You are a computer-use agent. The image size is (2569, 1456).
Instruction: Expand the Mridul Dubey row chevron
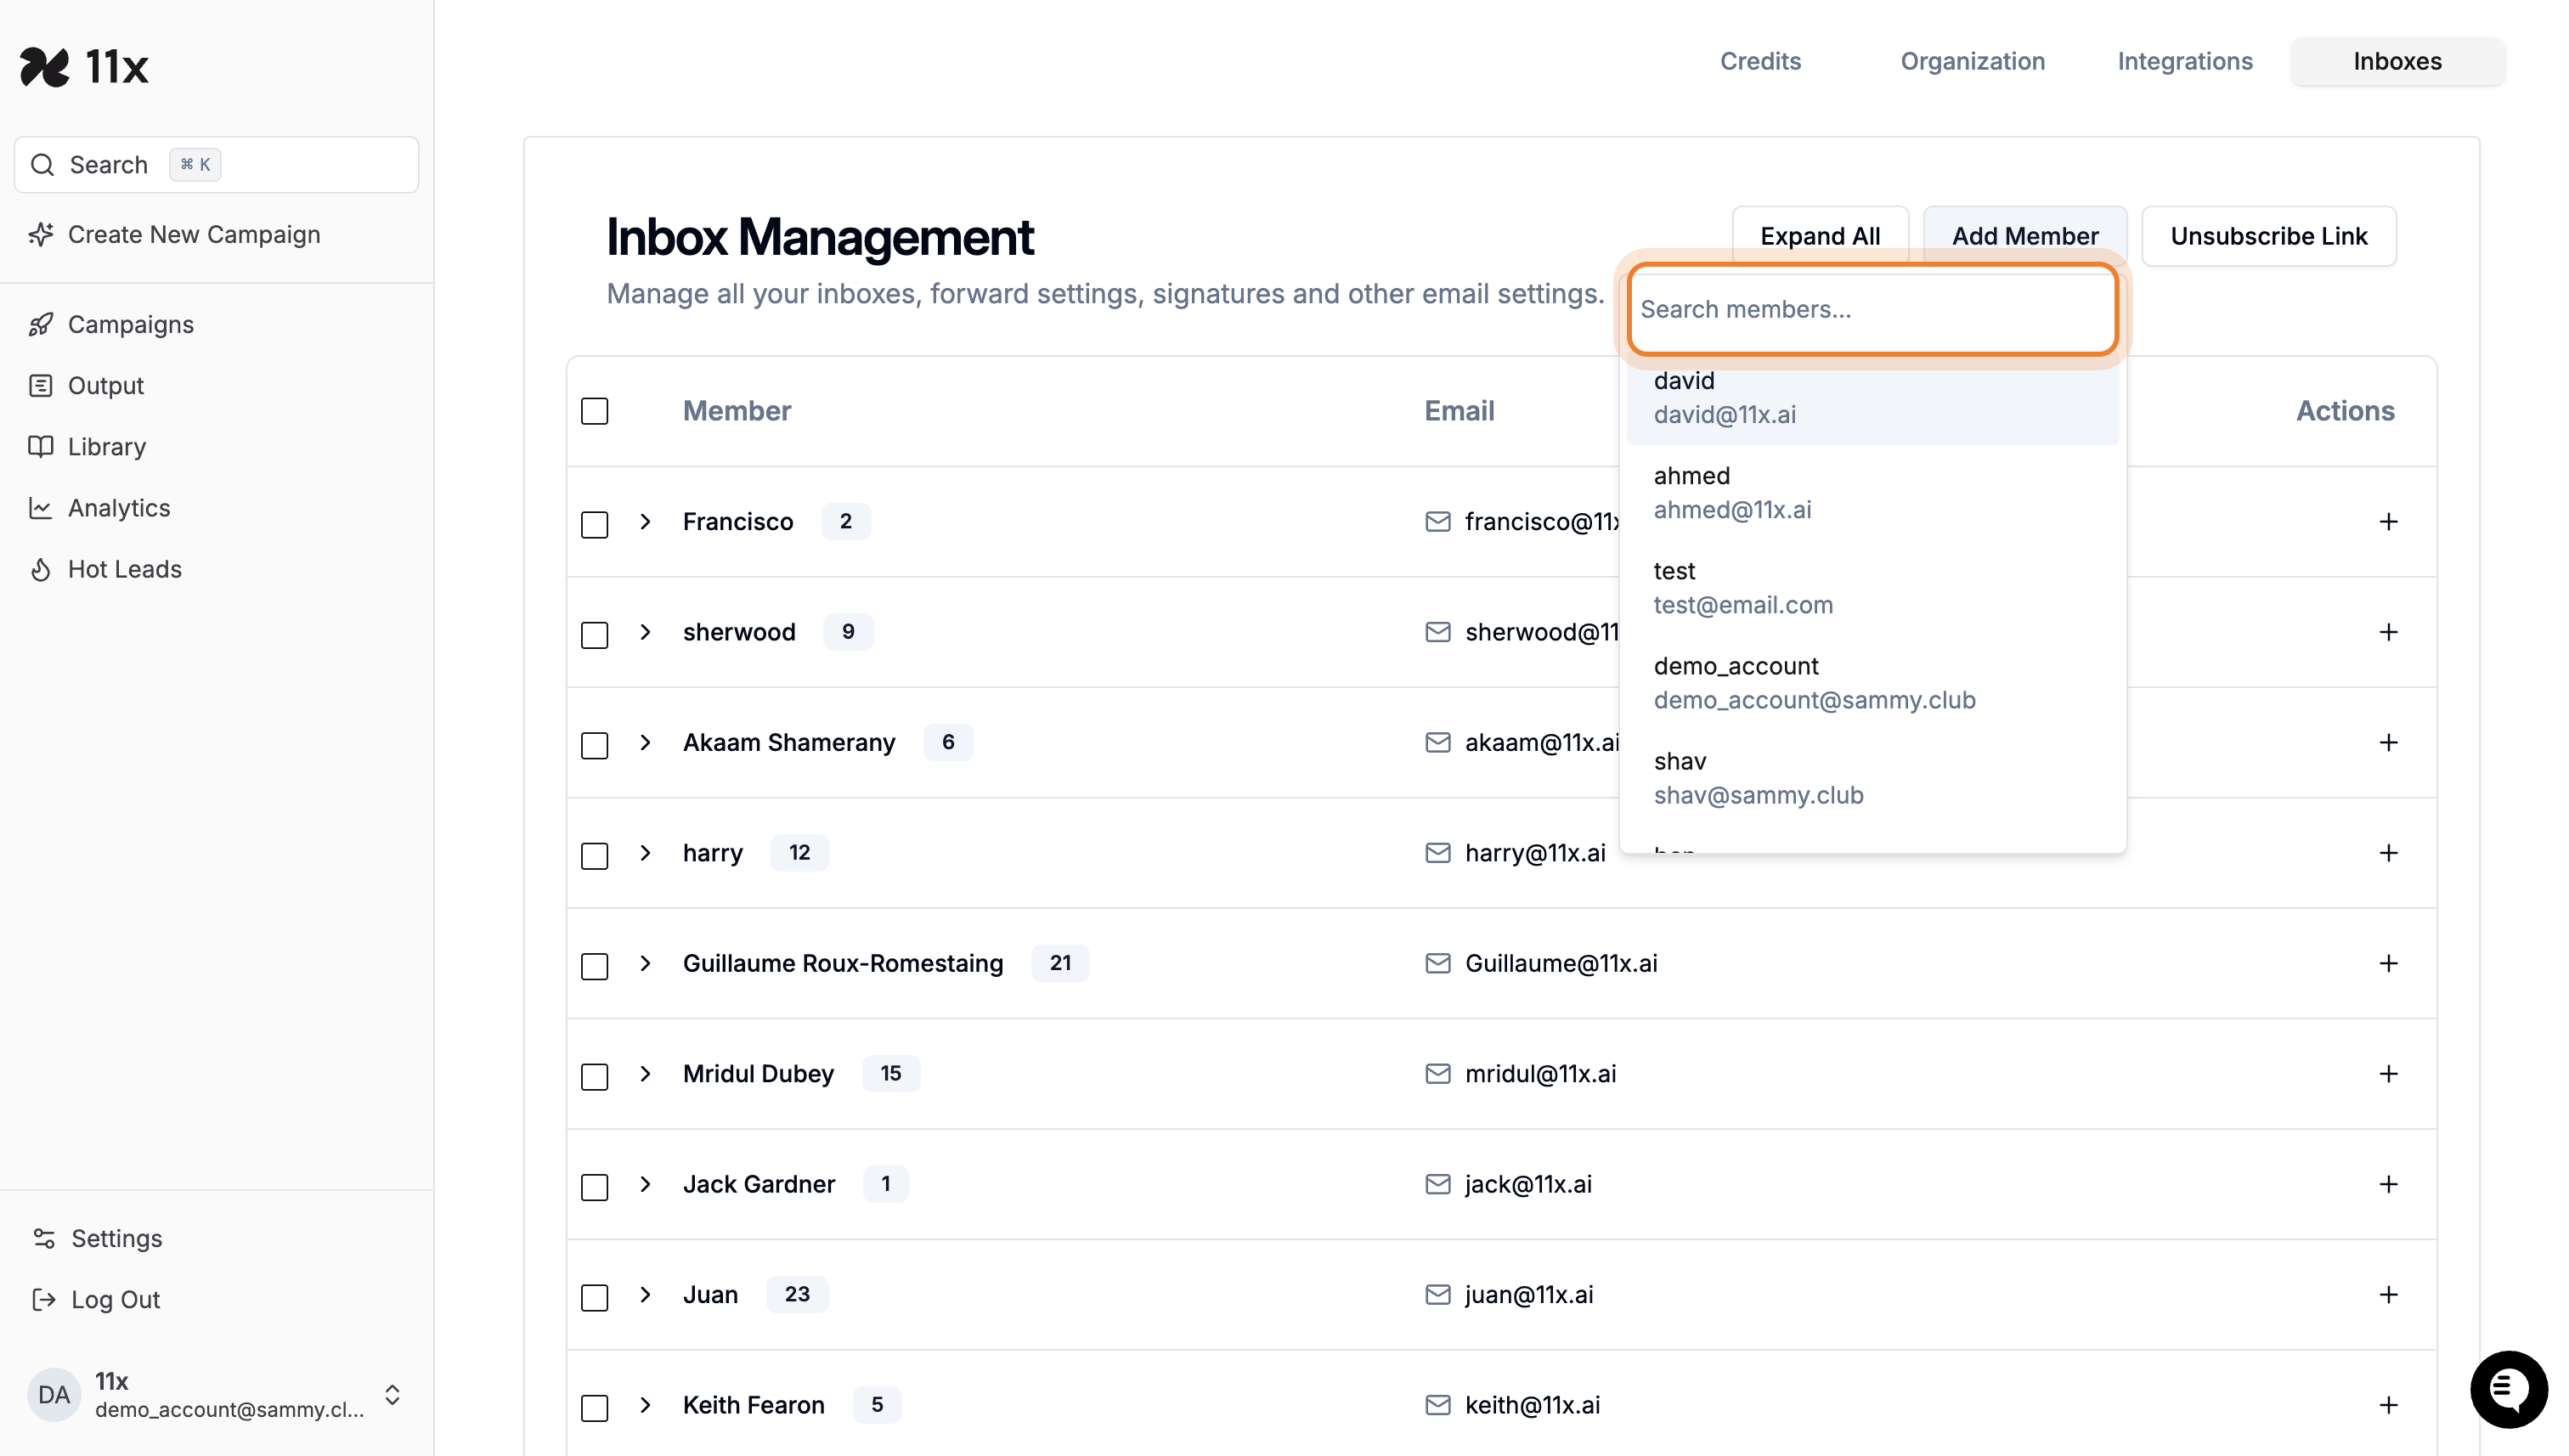[645, 1074]
